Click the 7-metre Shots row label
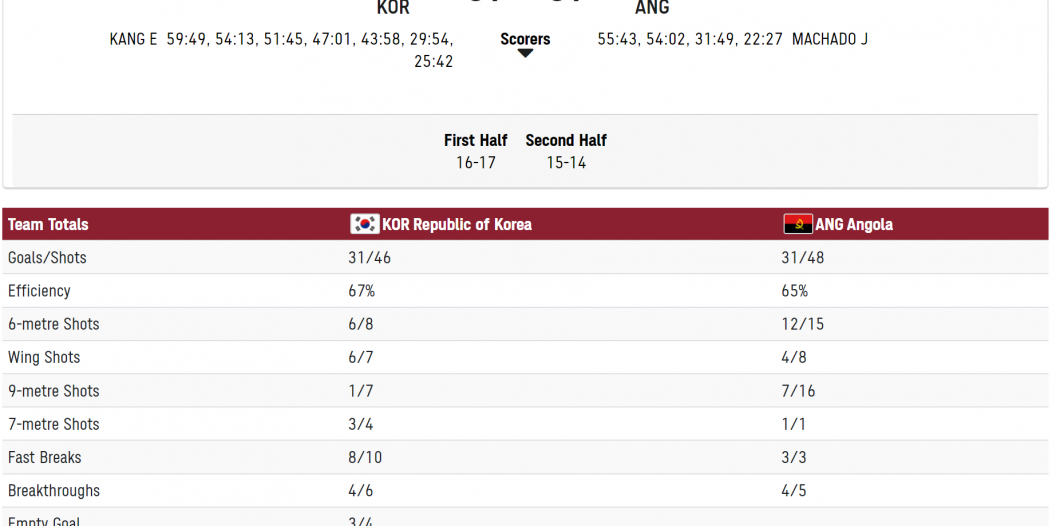Viewport: 1052px width, 526px height. pos(54,424)
